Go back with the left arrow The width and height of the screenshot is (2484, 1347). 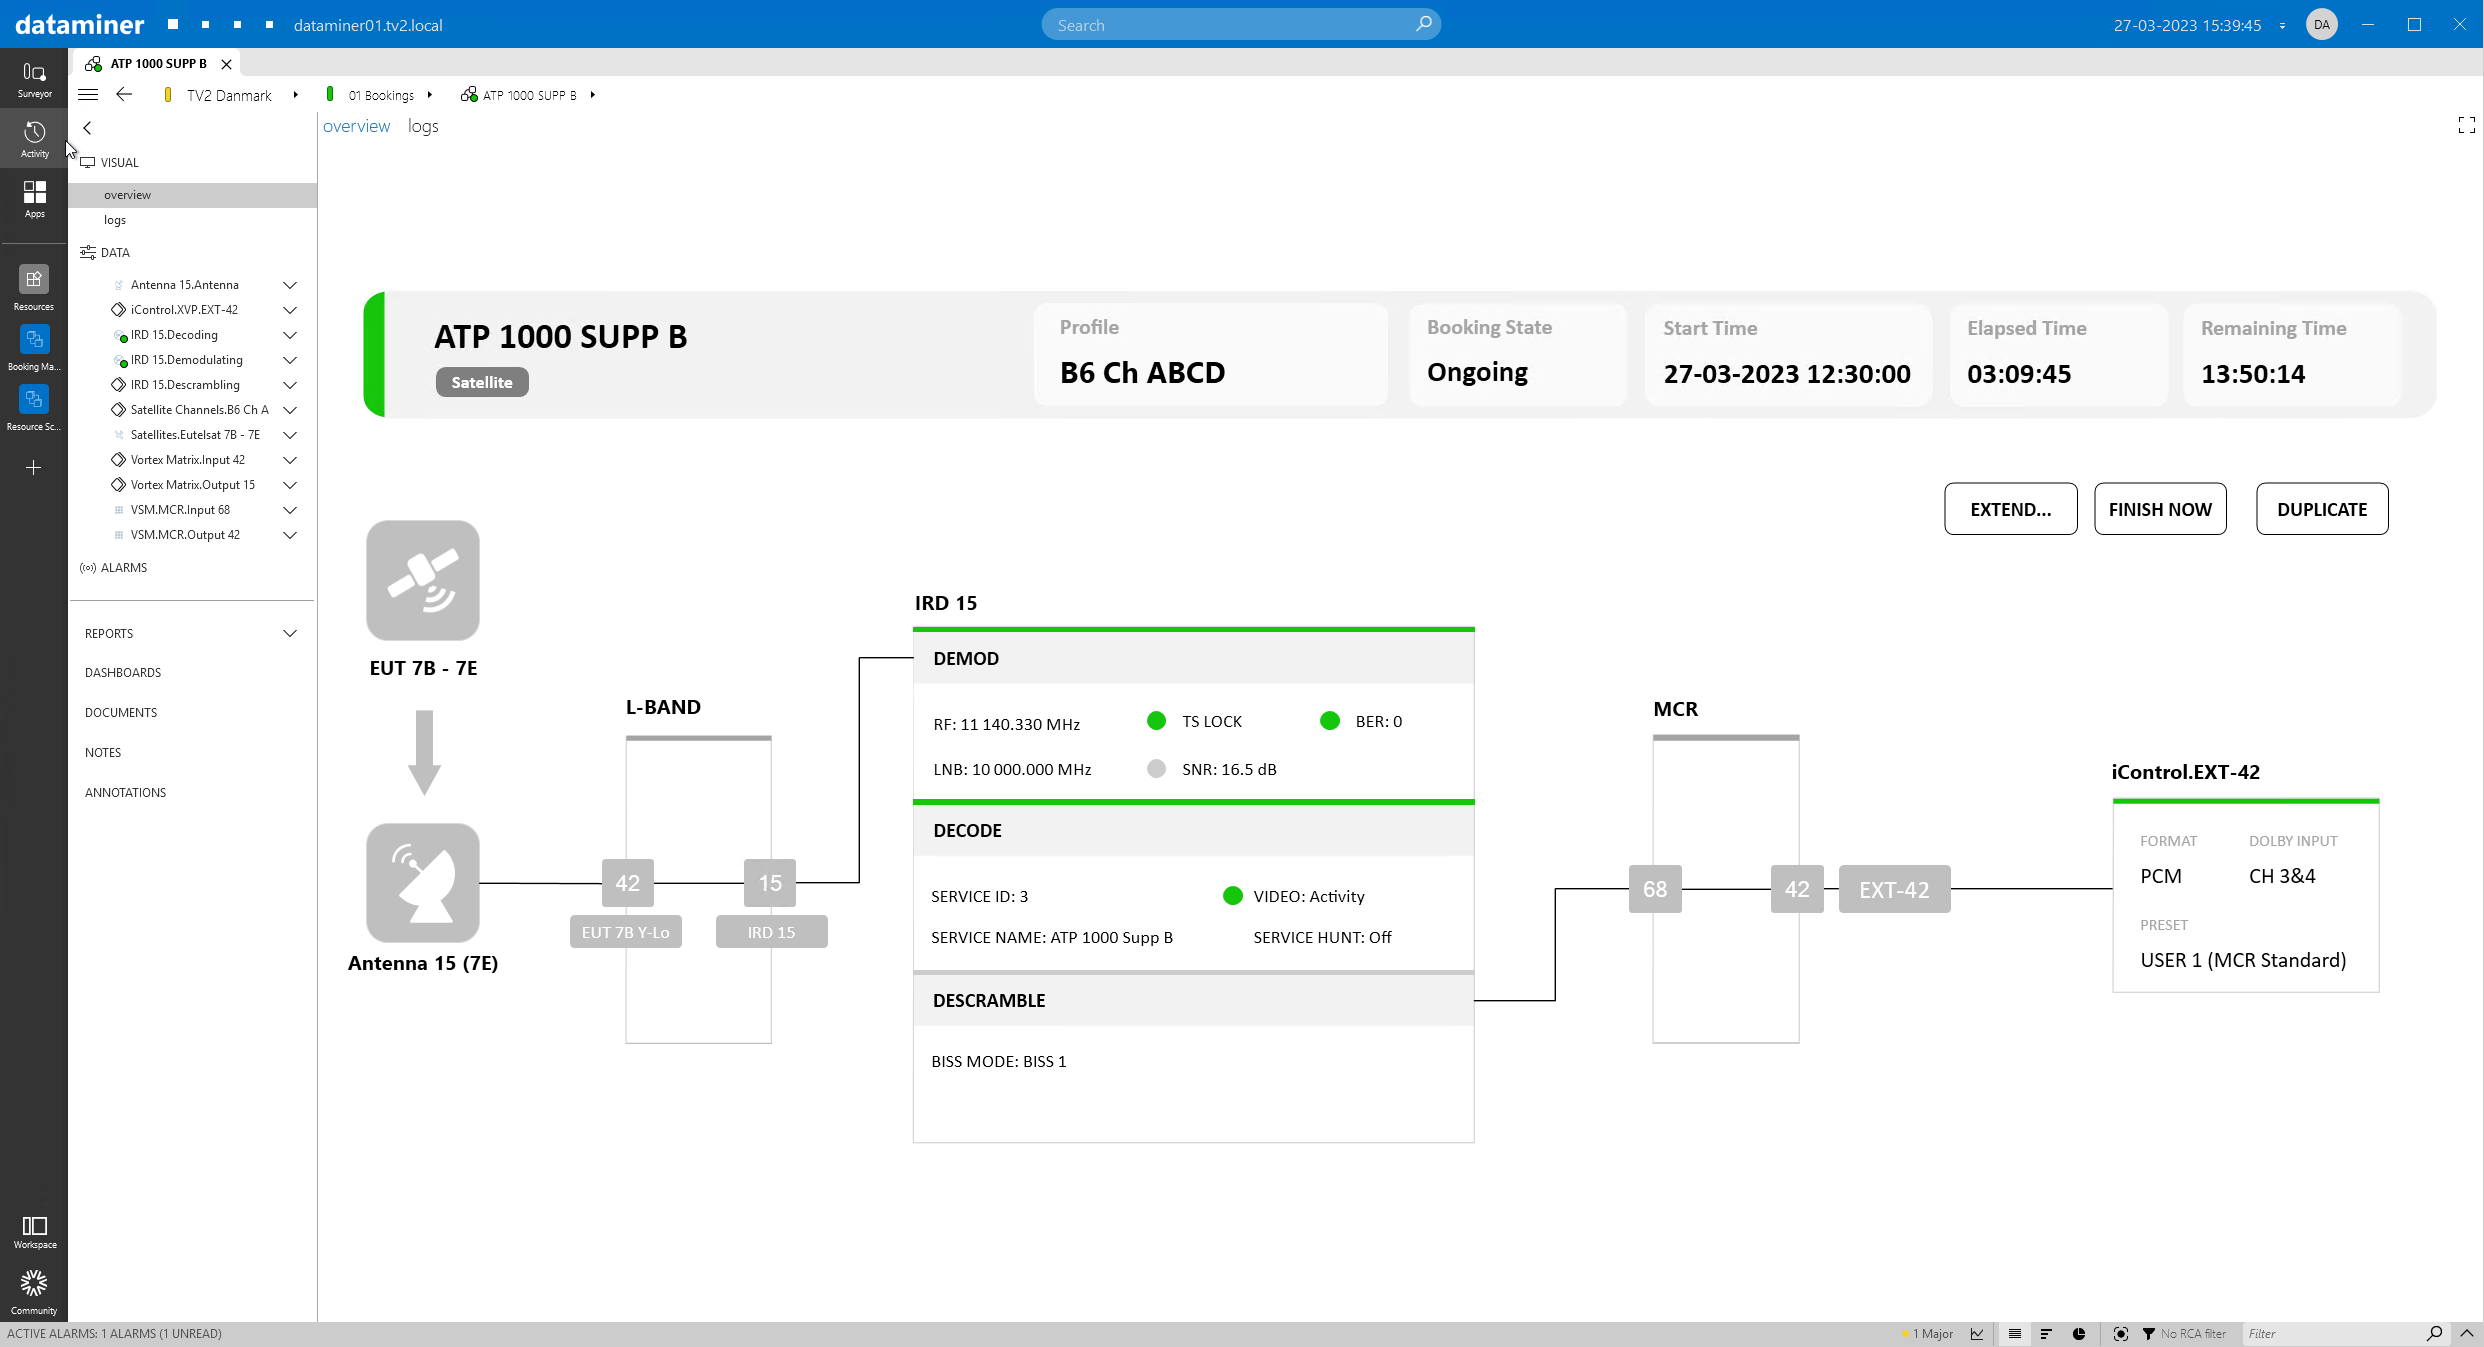click(x=124, y=94)
